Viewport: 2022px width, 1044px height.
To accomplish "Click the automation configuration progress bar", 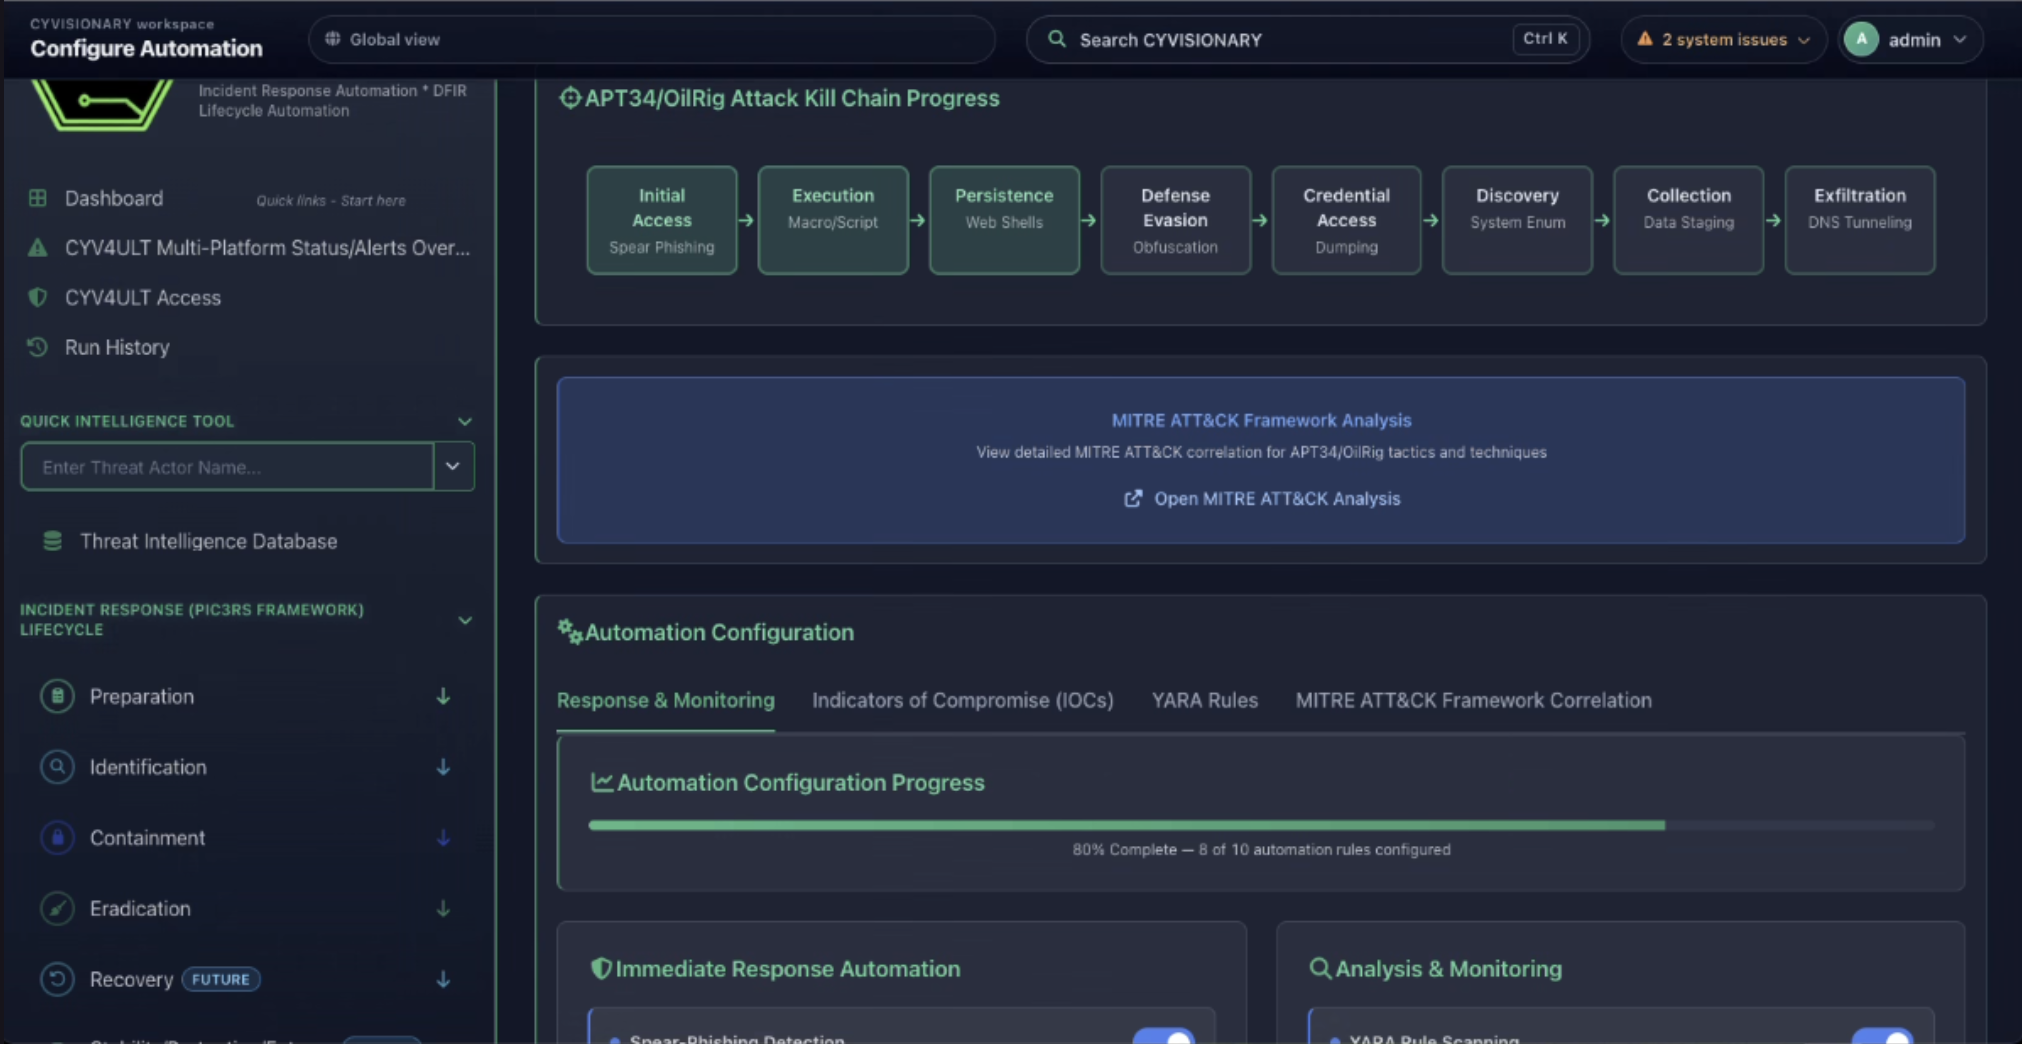I will point(1261,825).
